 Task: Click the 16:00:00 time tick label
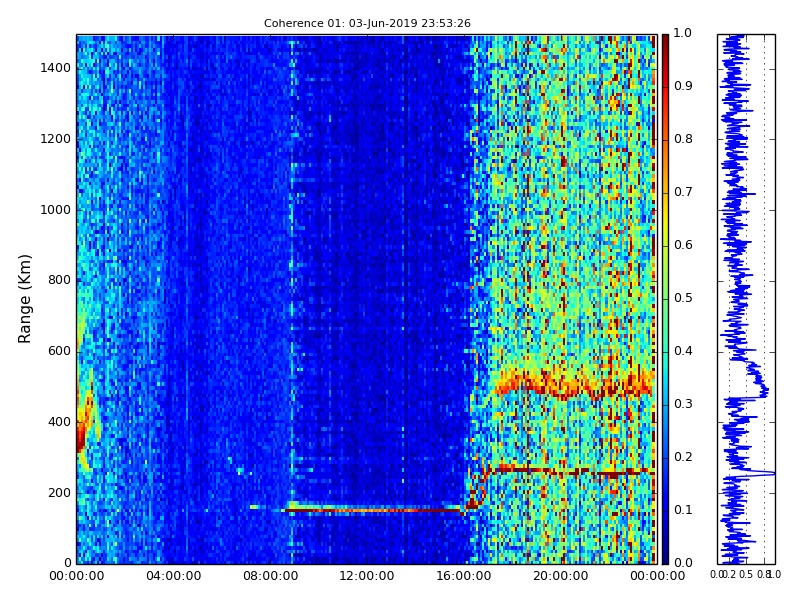[464, 576]
